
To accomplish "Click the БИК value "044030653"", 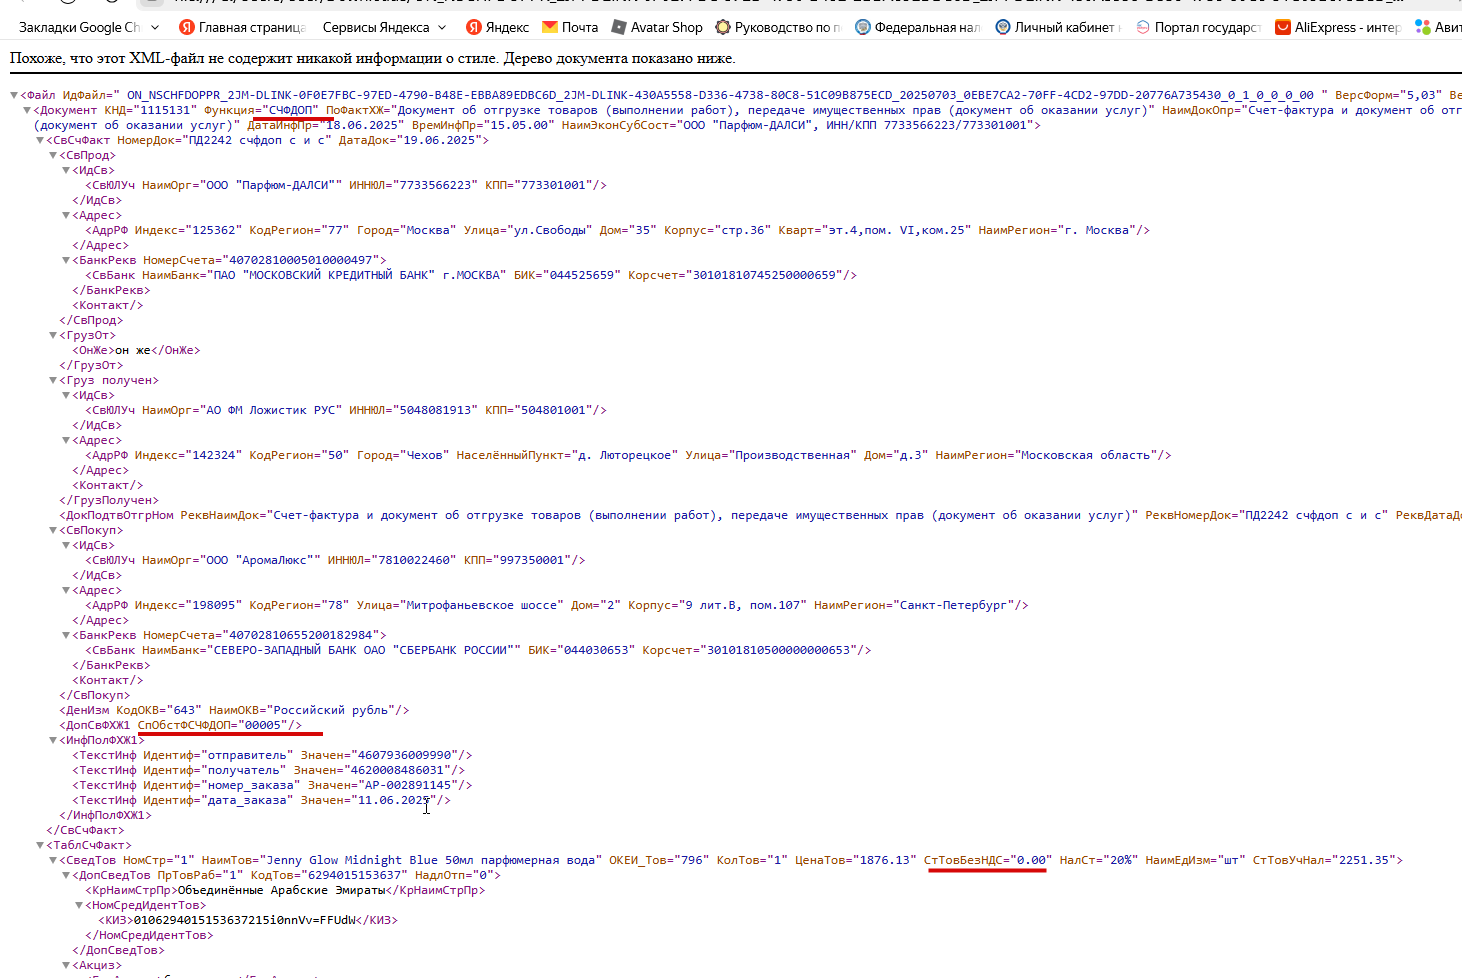I will pyautogui.click(x=597, y=651).
